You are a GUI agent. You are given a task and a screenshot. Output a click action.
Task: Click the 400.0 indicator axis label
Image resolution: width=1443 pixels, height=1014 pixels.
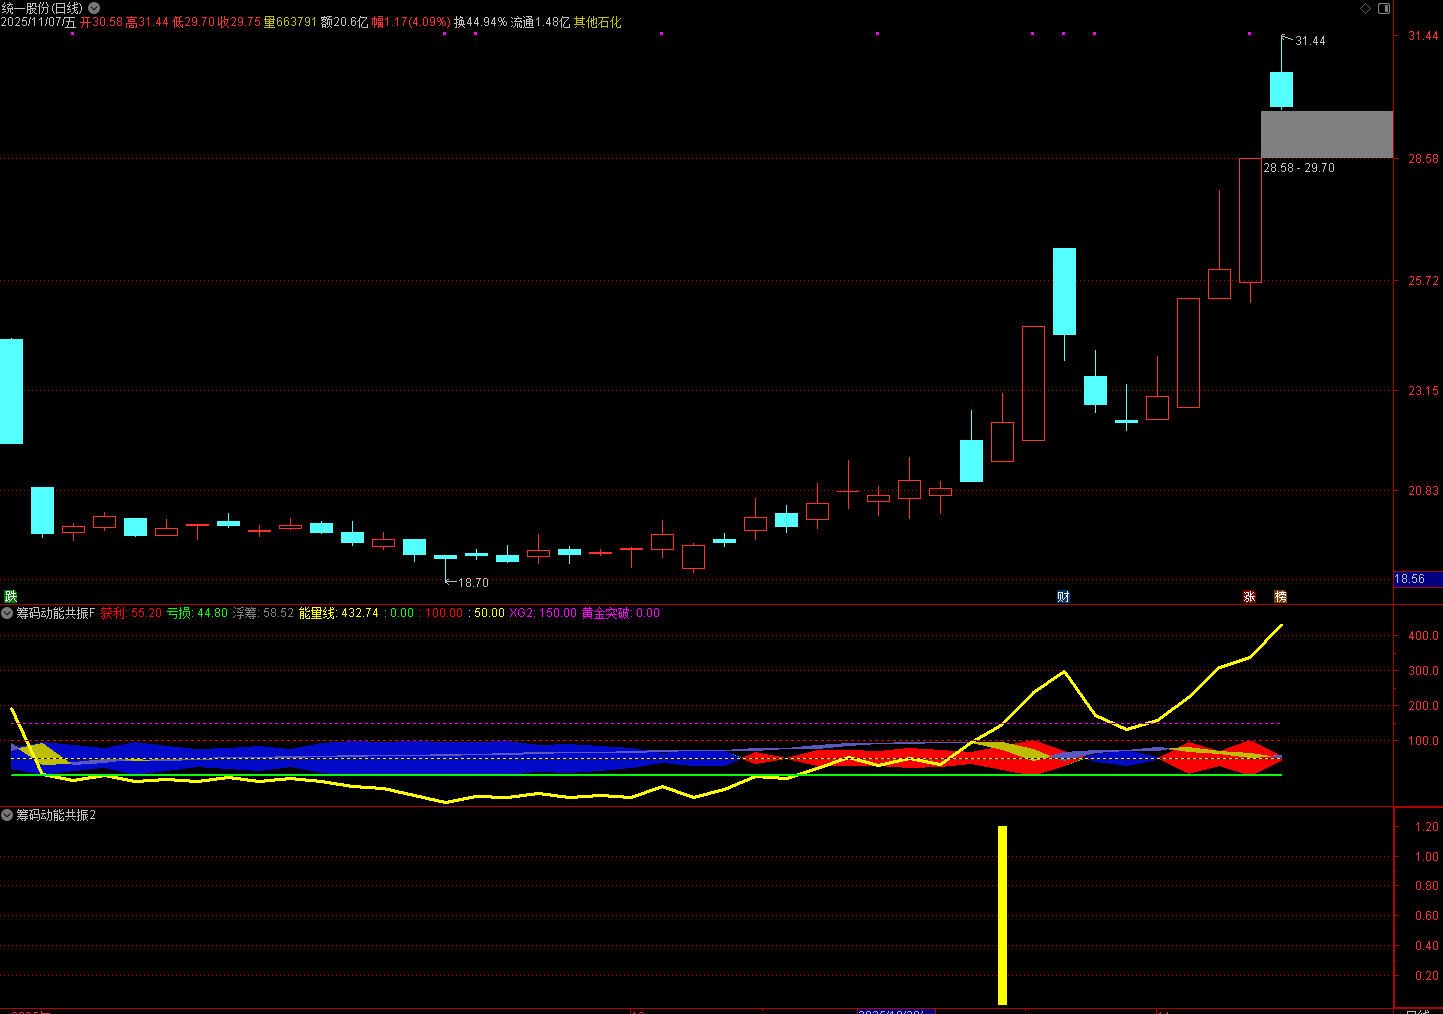tap(1423, 636)
